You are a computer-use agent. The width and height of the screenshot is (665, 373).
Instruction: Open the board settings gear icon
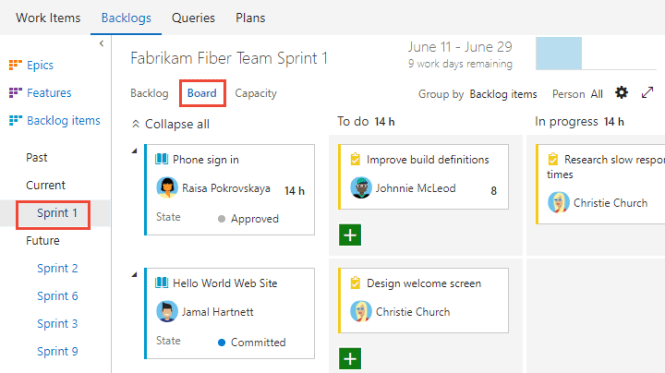[621, 93]
